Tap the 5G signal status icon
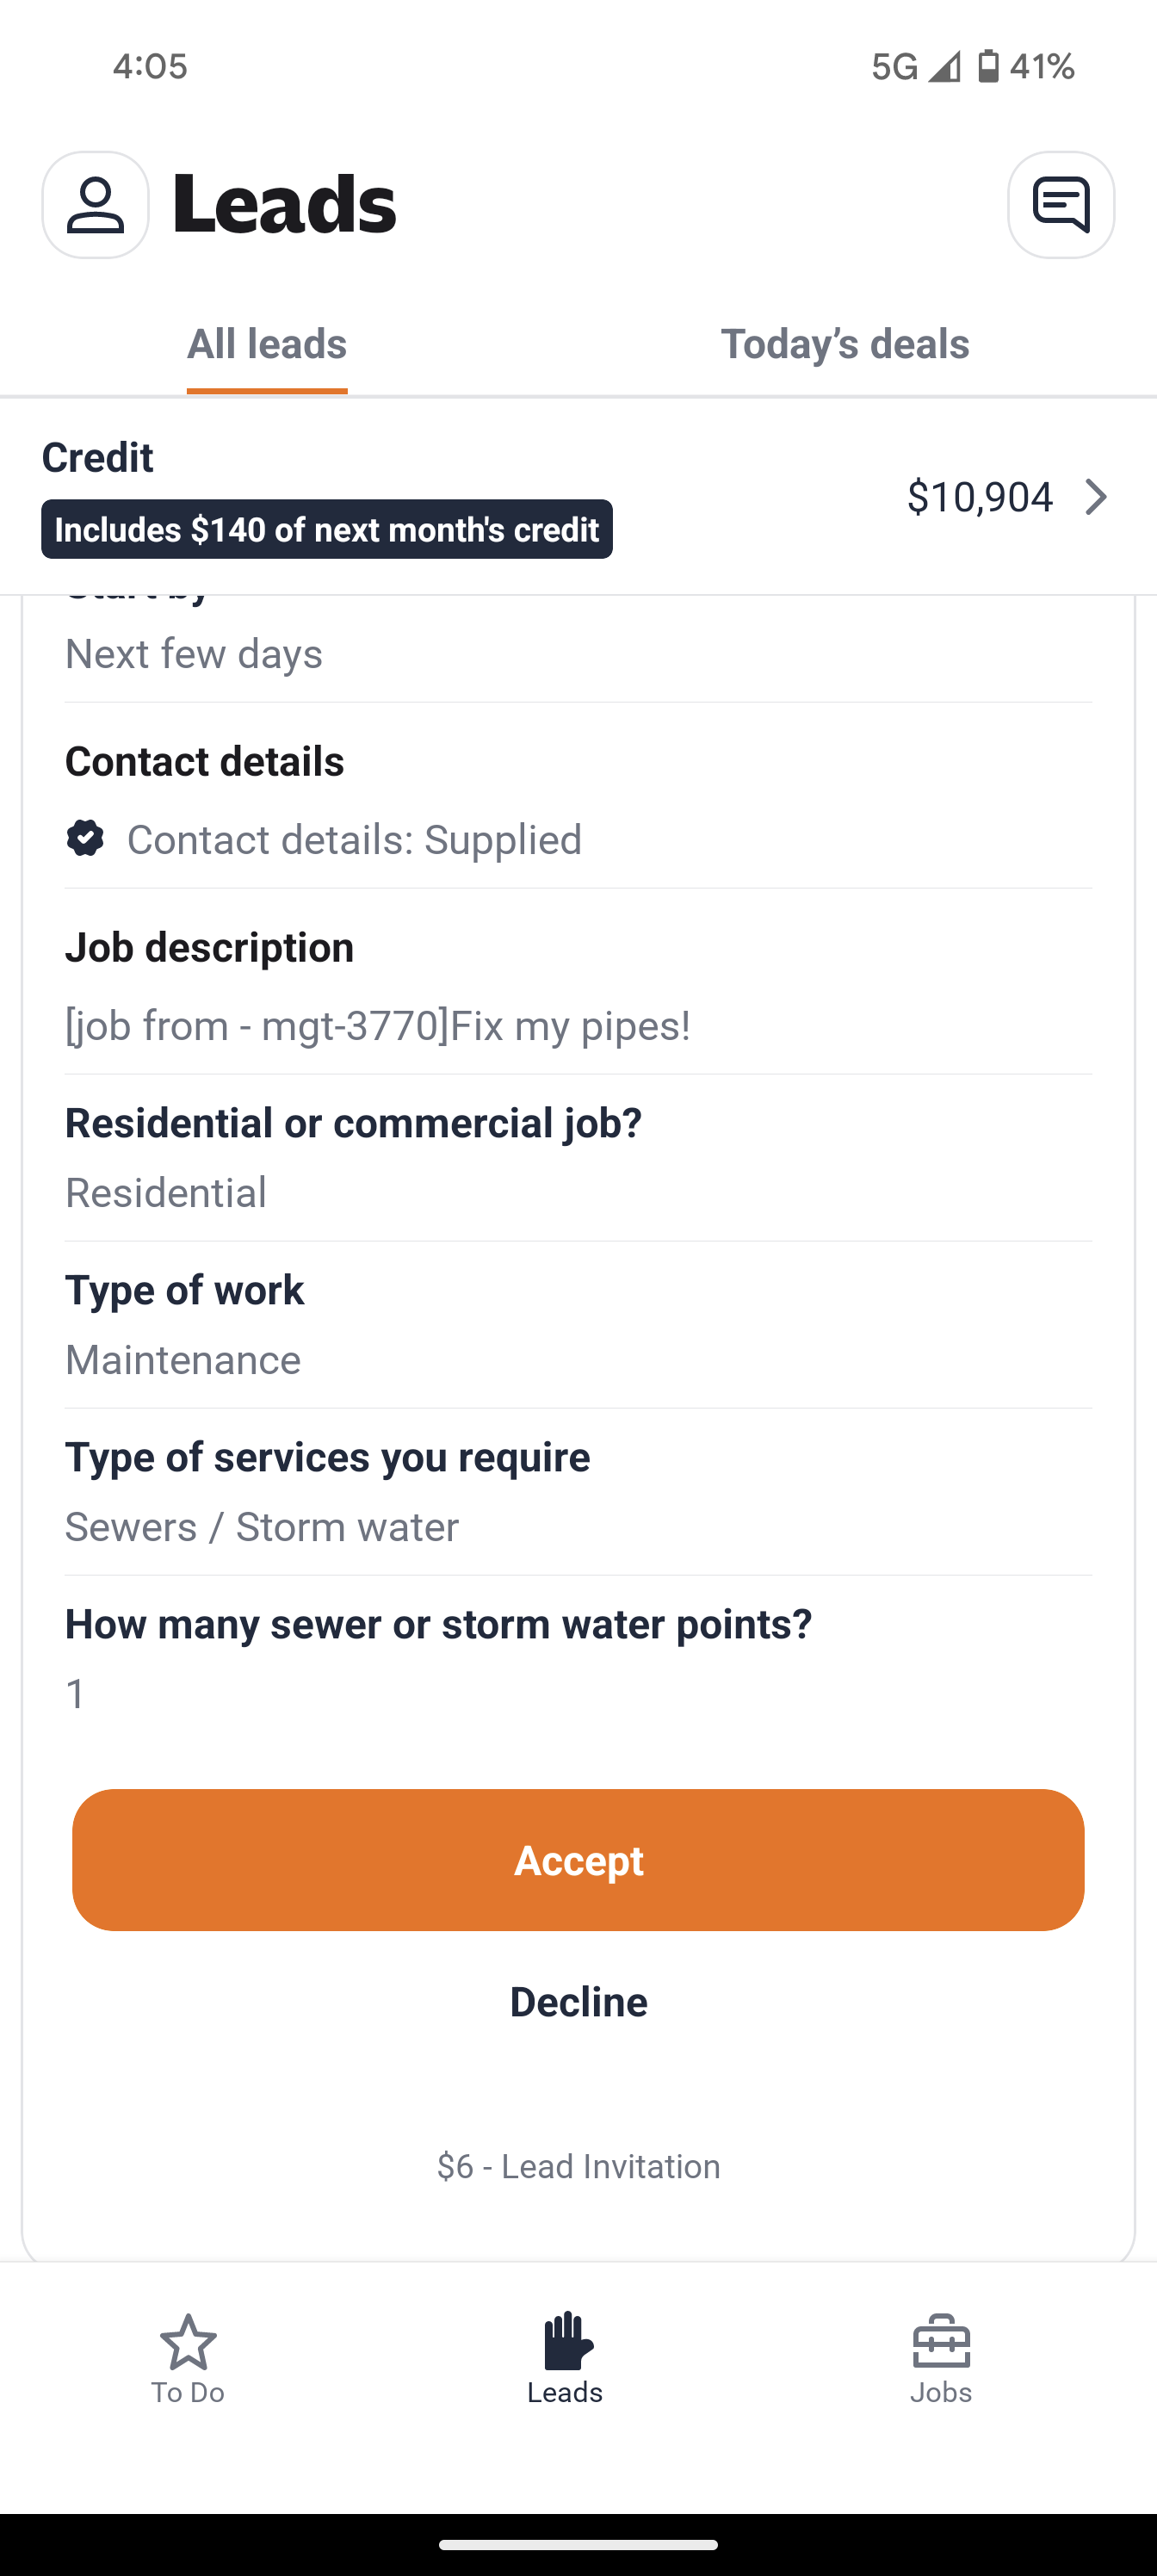The height and width of the screenshot is (2576, 1157). [x=915, y=66]
